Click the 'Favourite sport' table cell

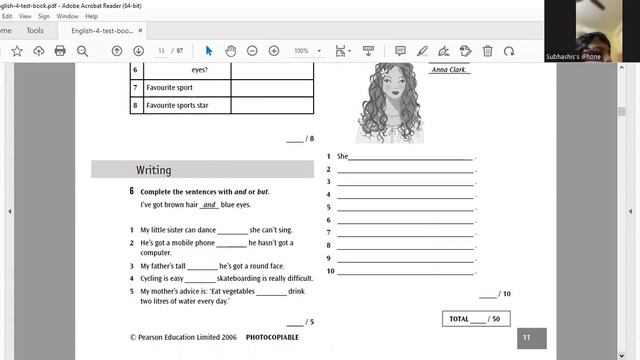(x=187, y=88)
